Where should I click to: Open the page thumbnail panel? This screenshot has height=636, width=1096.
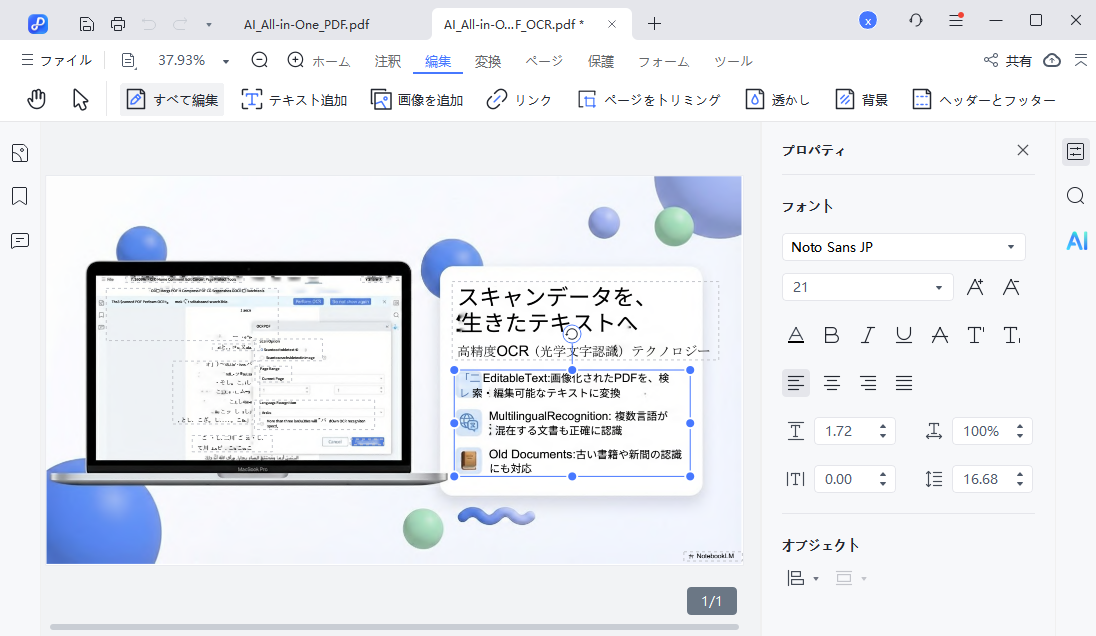pyautogui.click(x=20, y=152)
